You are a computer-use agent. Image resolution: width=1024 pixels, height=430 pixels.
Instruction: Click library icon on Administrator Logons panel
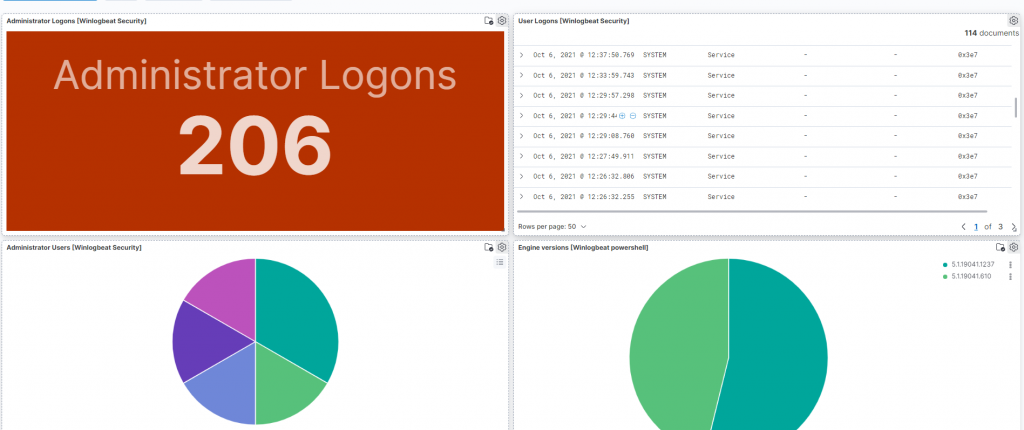pos(488,21)
